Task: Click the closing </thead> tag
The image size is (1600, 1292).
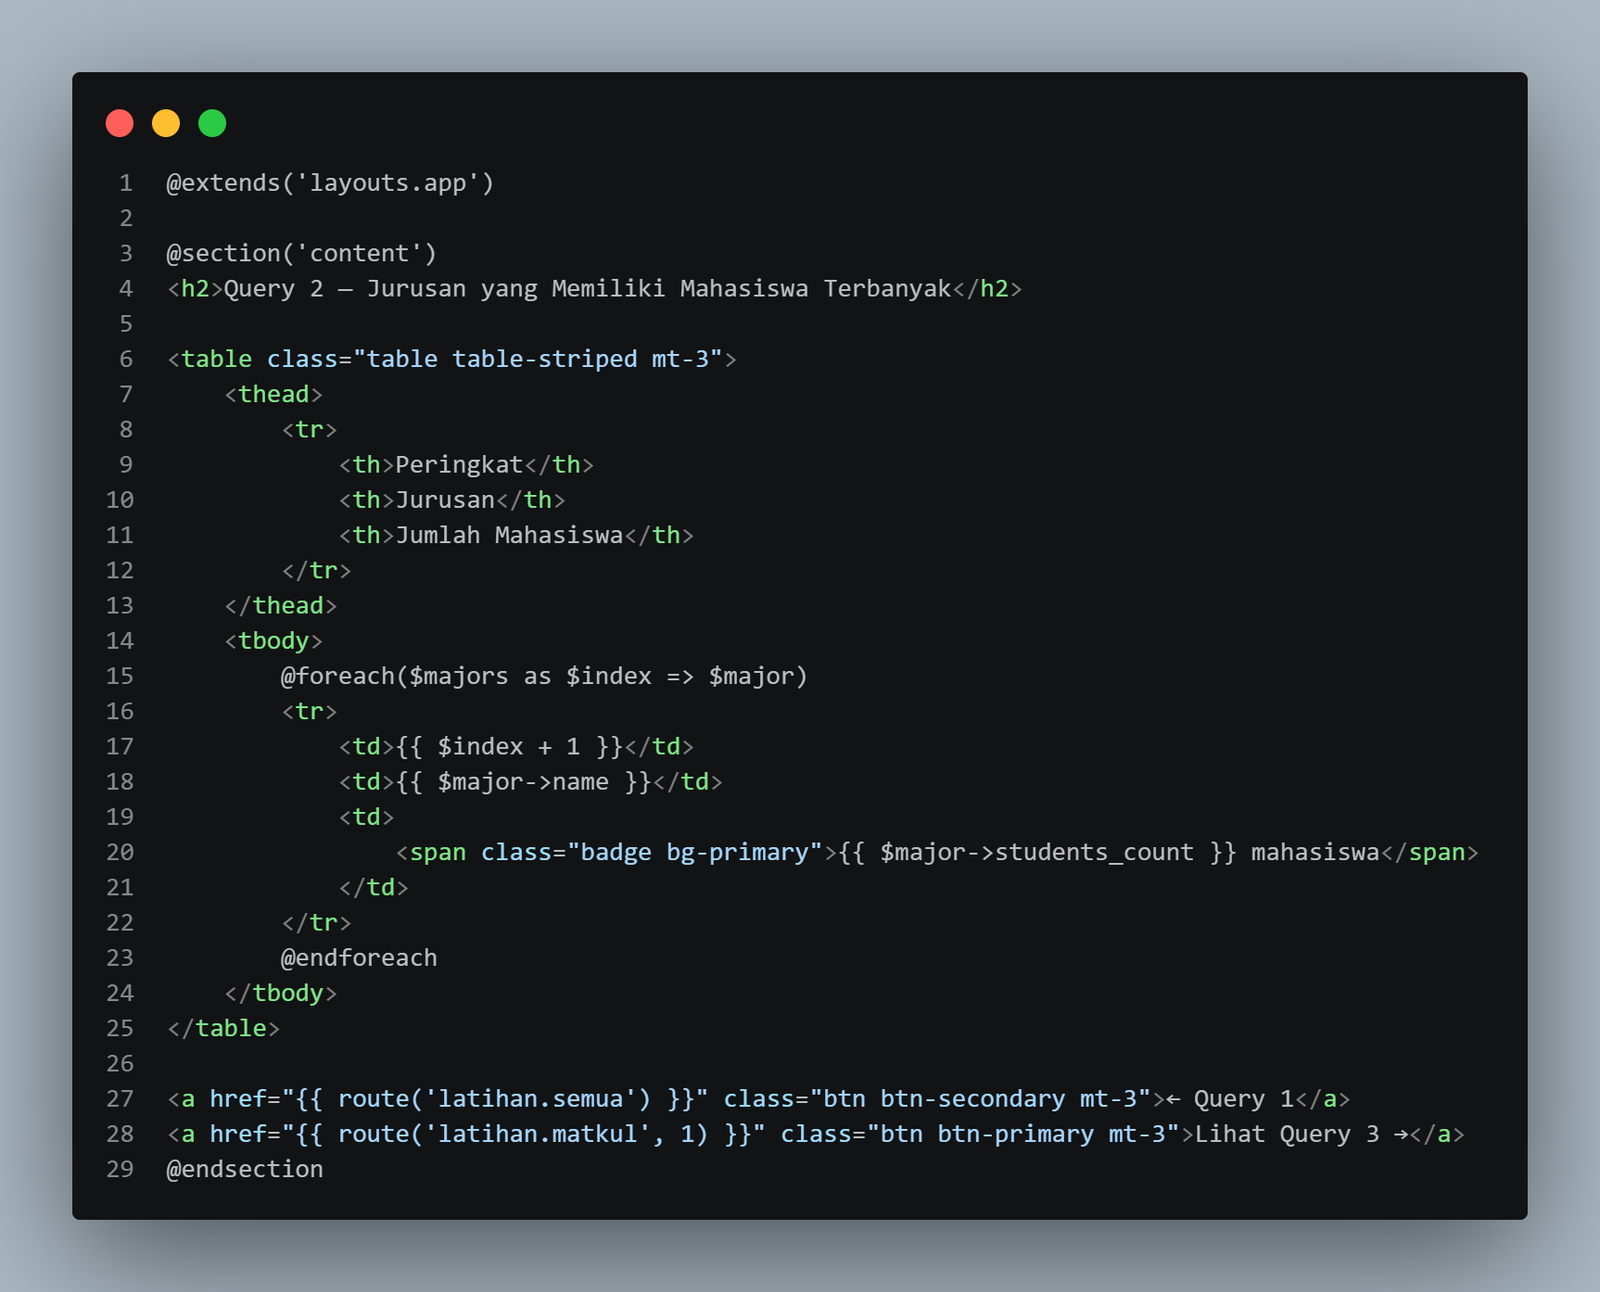Action: [281, 606]
